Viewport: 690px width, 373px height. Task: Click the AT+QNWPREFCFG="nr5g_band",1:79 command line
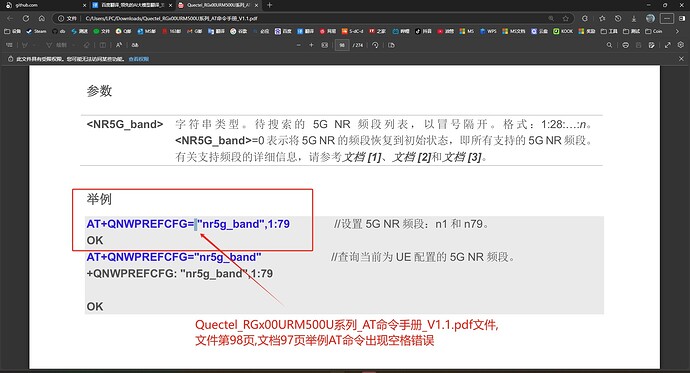pyautogui.click(x=188, y=224)
